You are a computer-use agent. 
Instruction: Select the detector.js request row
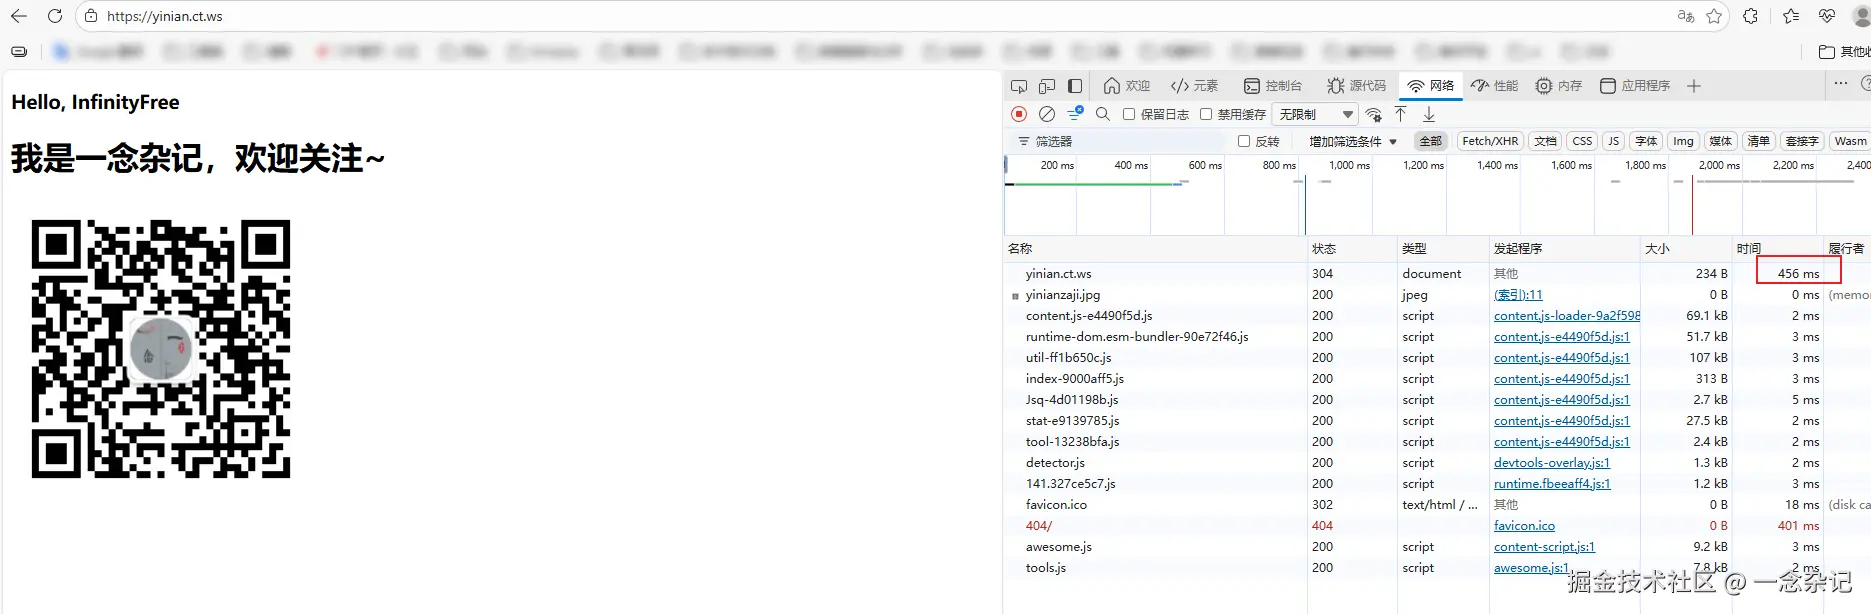[1437, 463]
